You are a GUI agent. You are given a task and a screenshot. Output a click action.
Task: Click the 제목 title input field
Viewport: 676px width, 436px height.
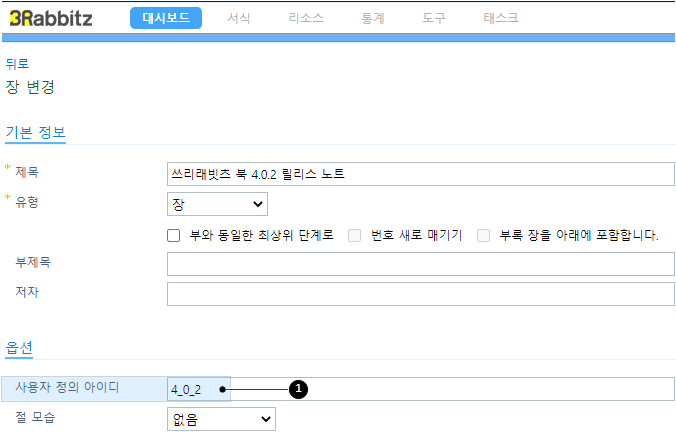pyautogui.click(x=421, y=174)
